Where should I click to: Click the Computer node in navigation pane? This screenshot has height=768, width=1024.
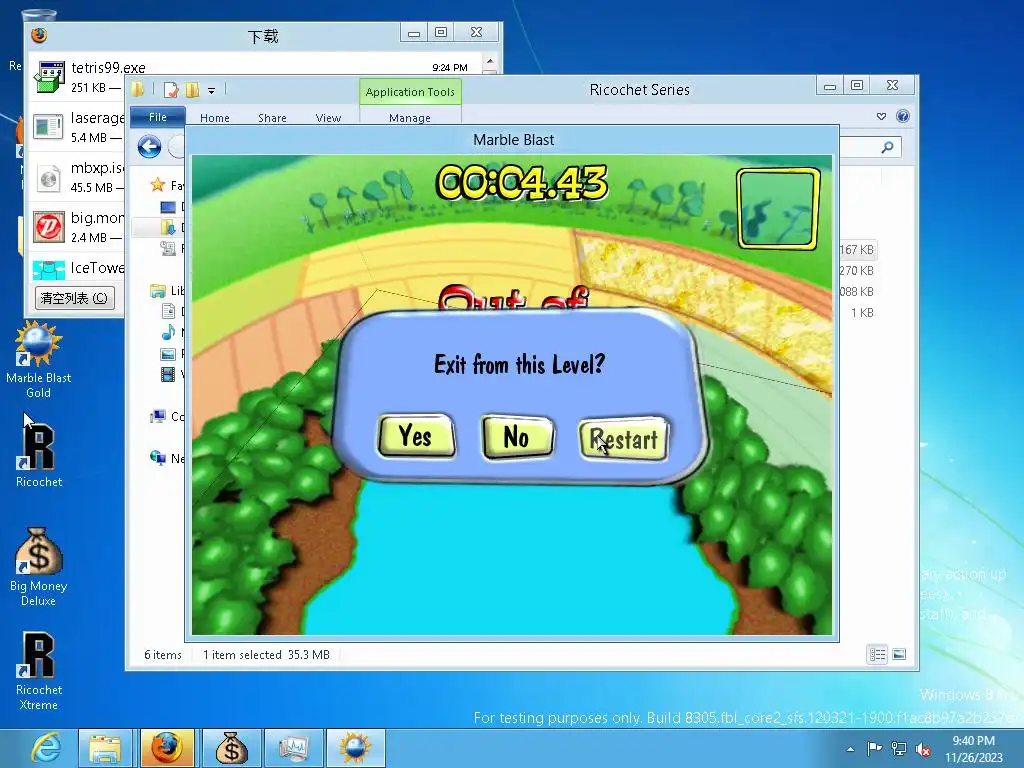[x=157, y=416]
